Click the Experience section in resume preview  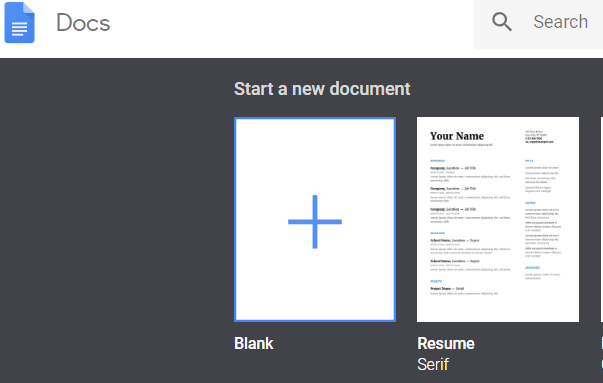point(470,191)
